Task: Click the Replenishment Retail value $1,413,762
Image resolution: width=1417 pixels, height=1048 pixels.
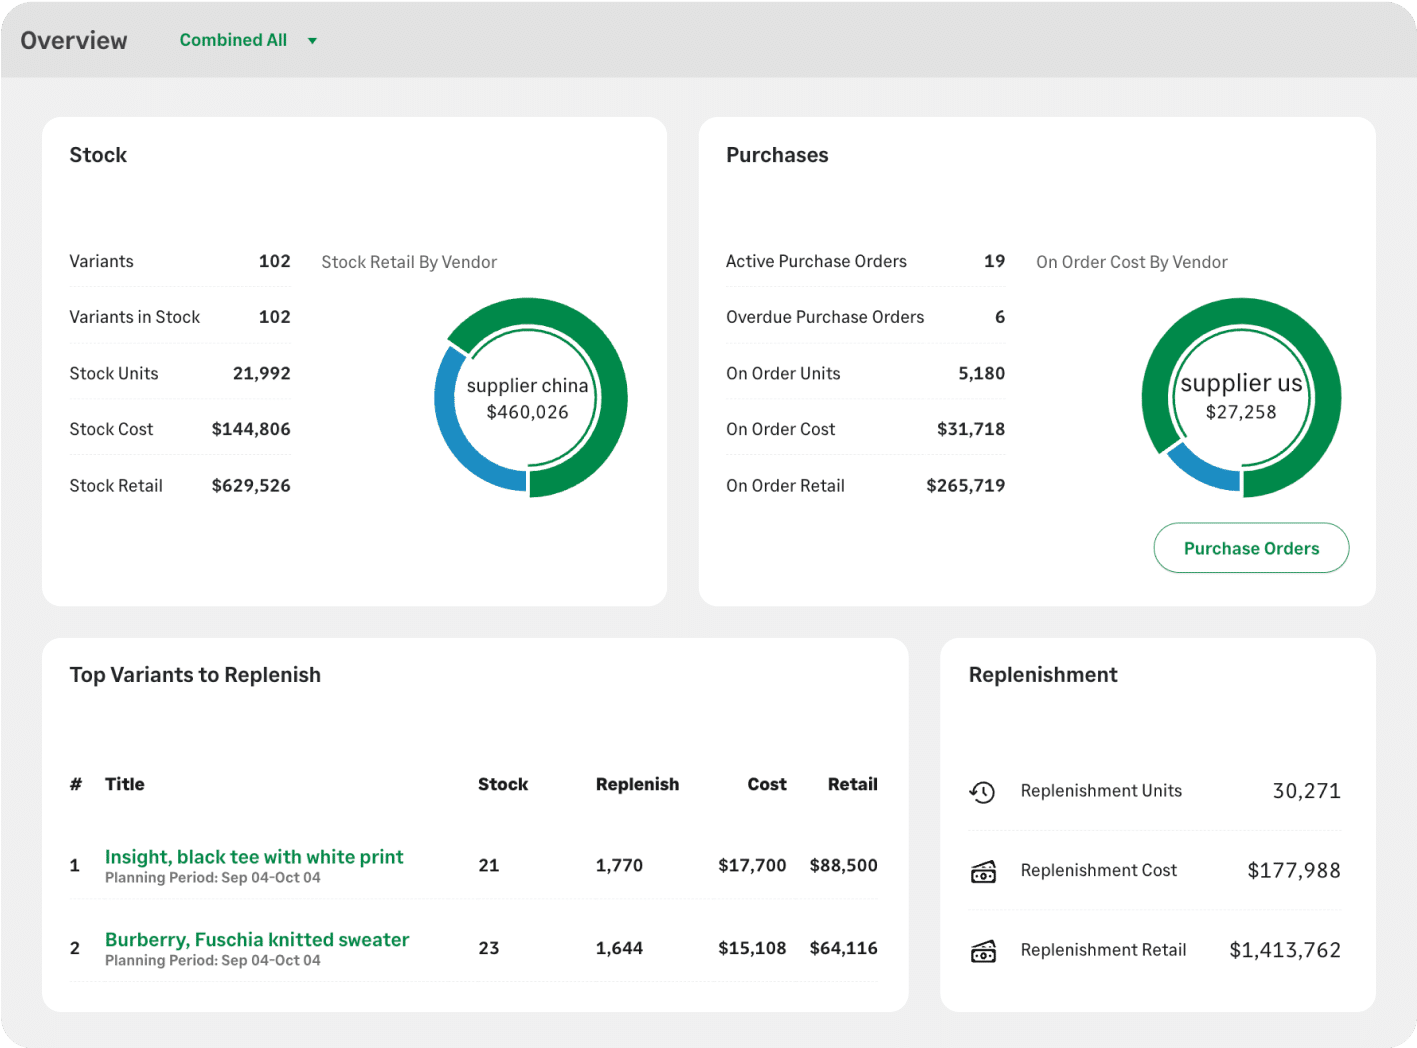Action: (x=1285, y=950)
